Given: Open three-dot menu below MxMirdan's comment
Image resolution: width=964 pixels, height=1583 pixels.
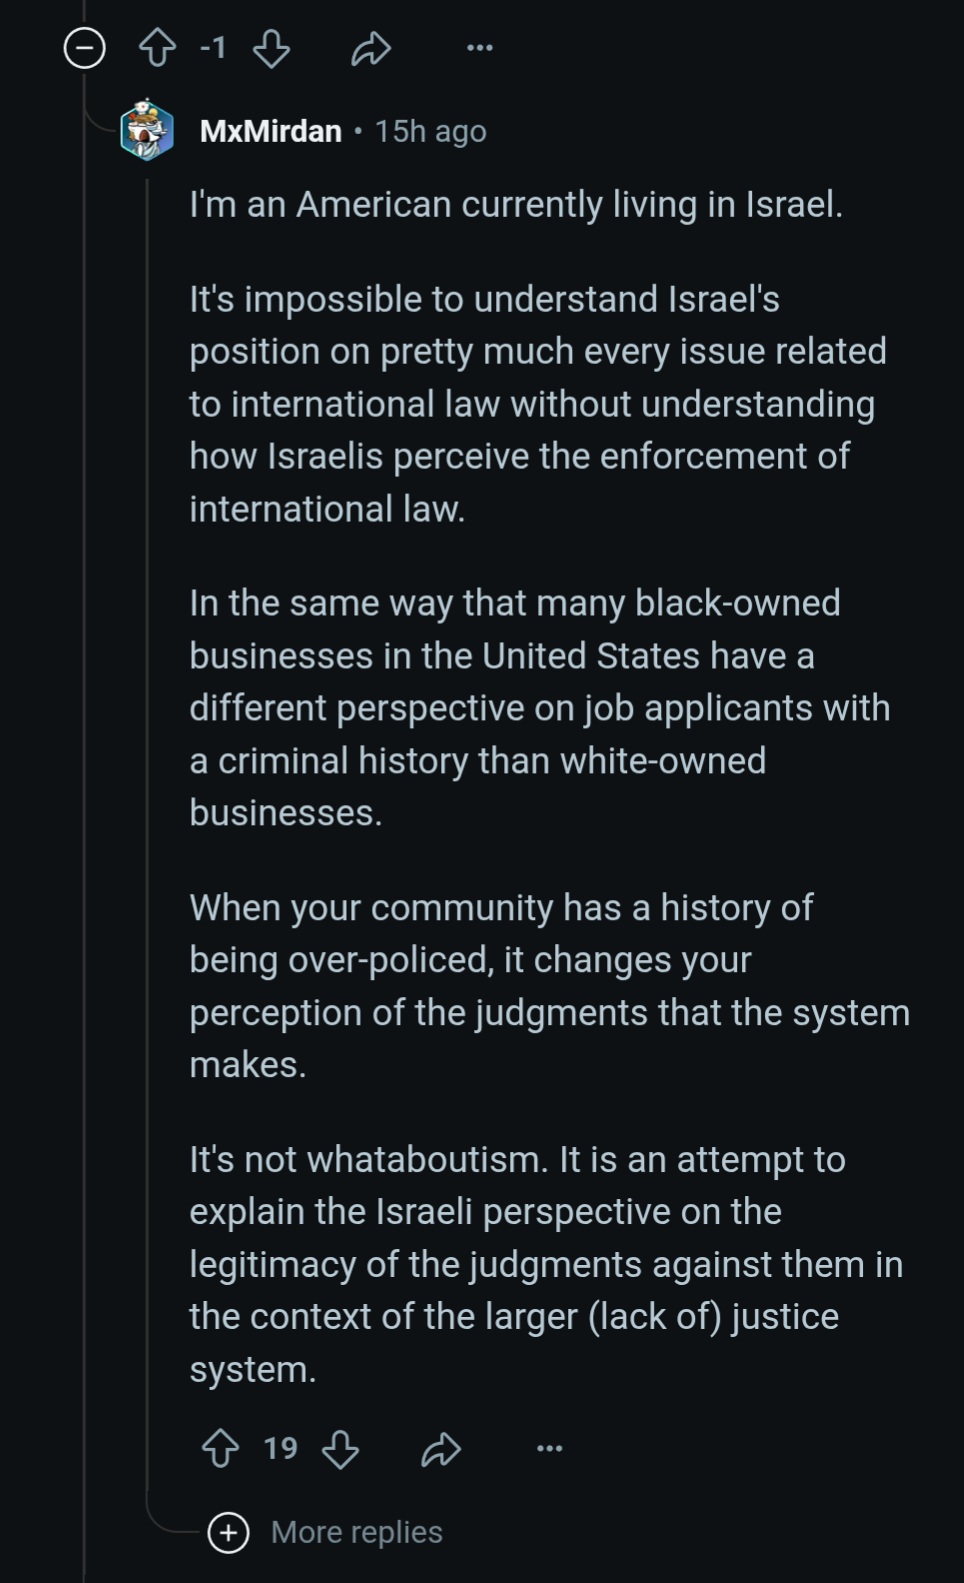Looking at the screenshot, I should pyautogui.click(x=550, y=1448).
